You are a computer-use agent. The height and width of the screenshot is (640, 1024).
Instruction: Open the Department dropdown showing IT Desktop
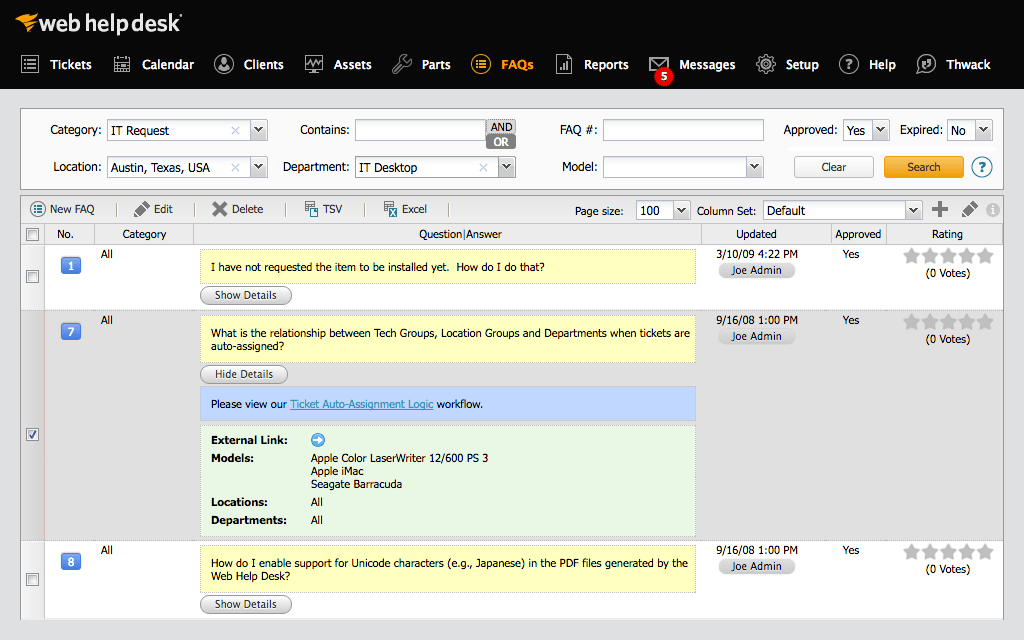click(506, 167)
